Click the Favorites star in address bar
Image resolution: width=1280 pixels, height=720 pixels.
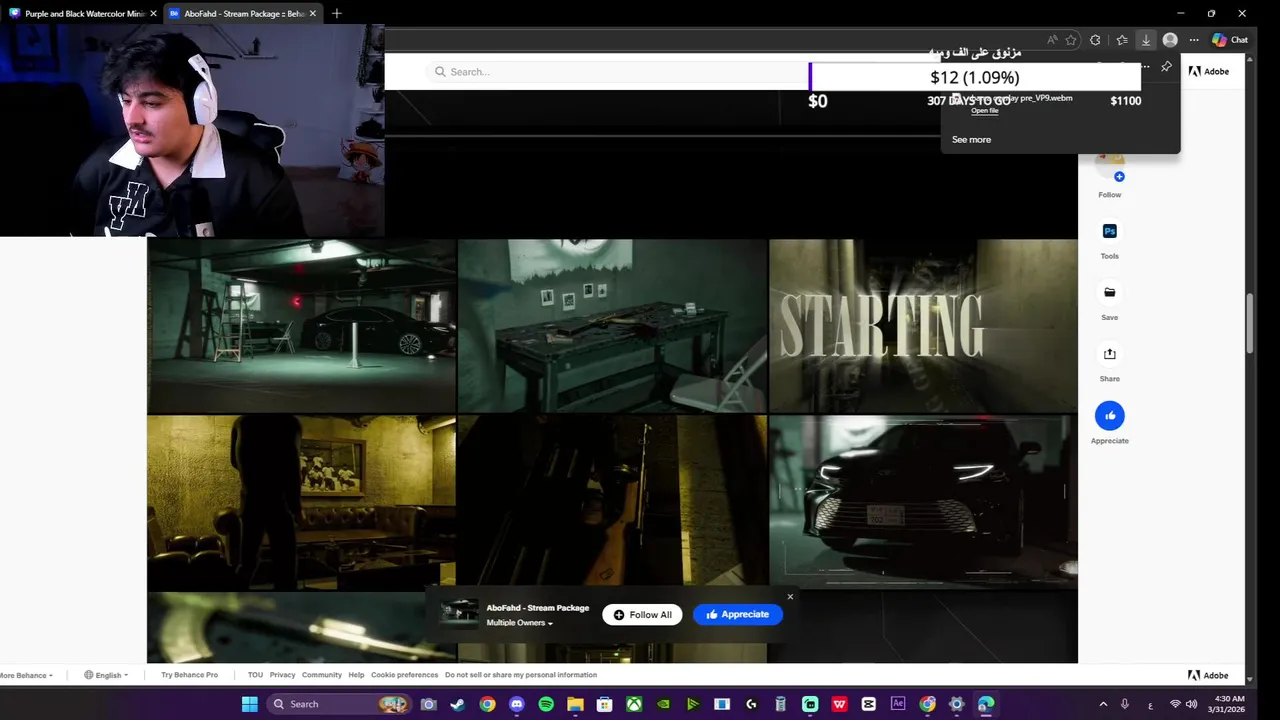click(x=1071, y=40)
